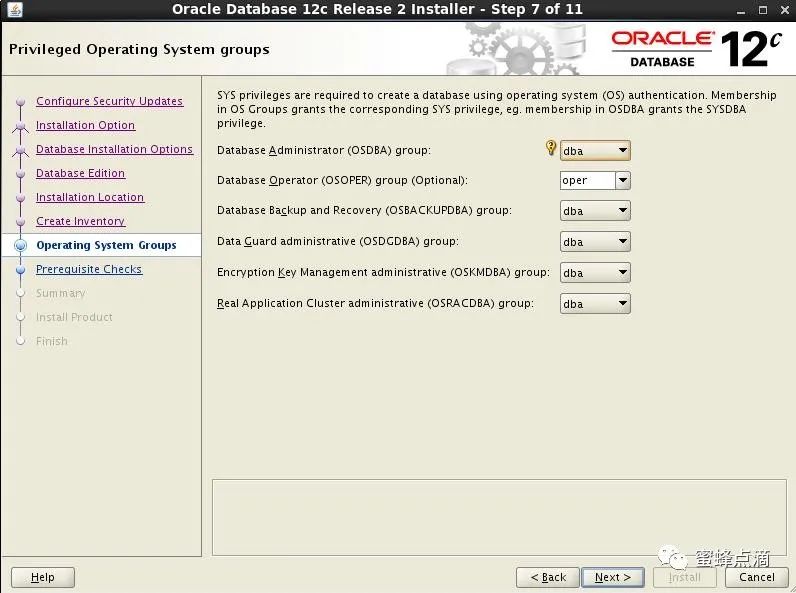Open the OSDGDBA group dropdown
The width and height of the screenshot is (796, 593).
tap(595, 242)
